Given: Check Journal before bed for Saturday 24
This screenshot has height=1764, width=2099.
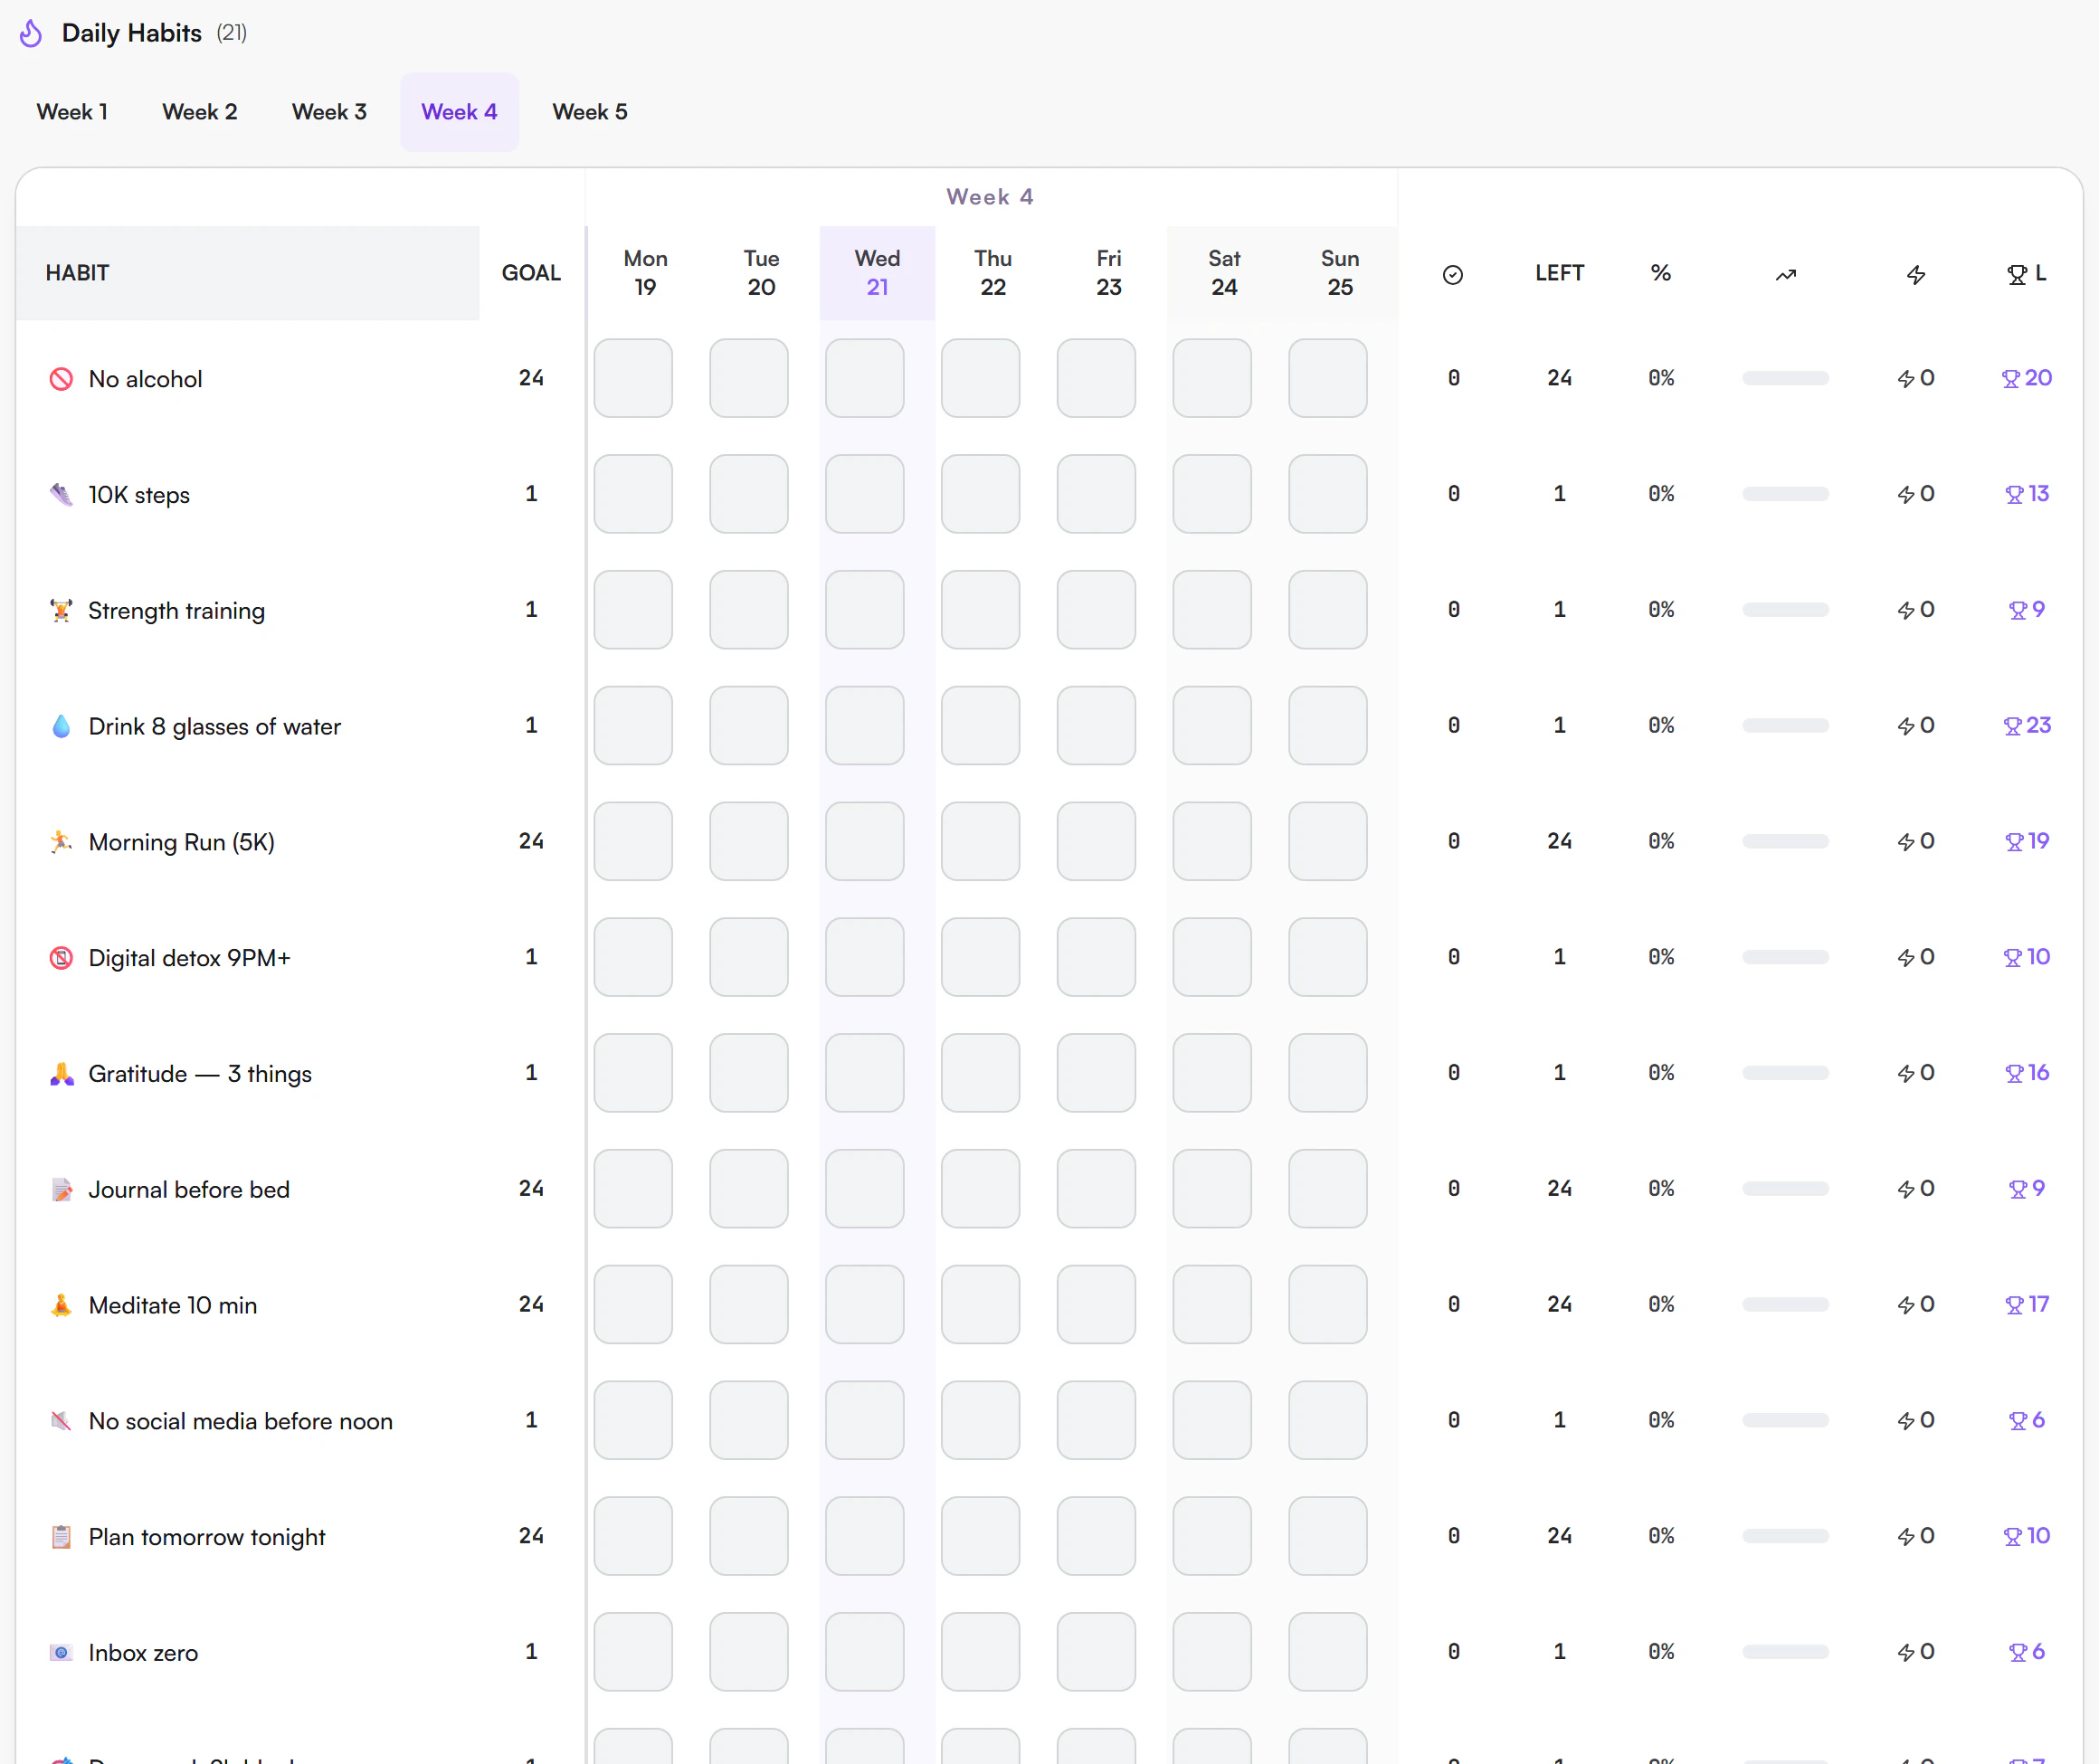Looking at the screenshot, I should coord(1212,1189).
